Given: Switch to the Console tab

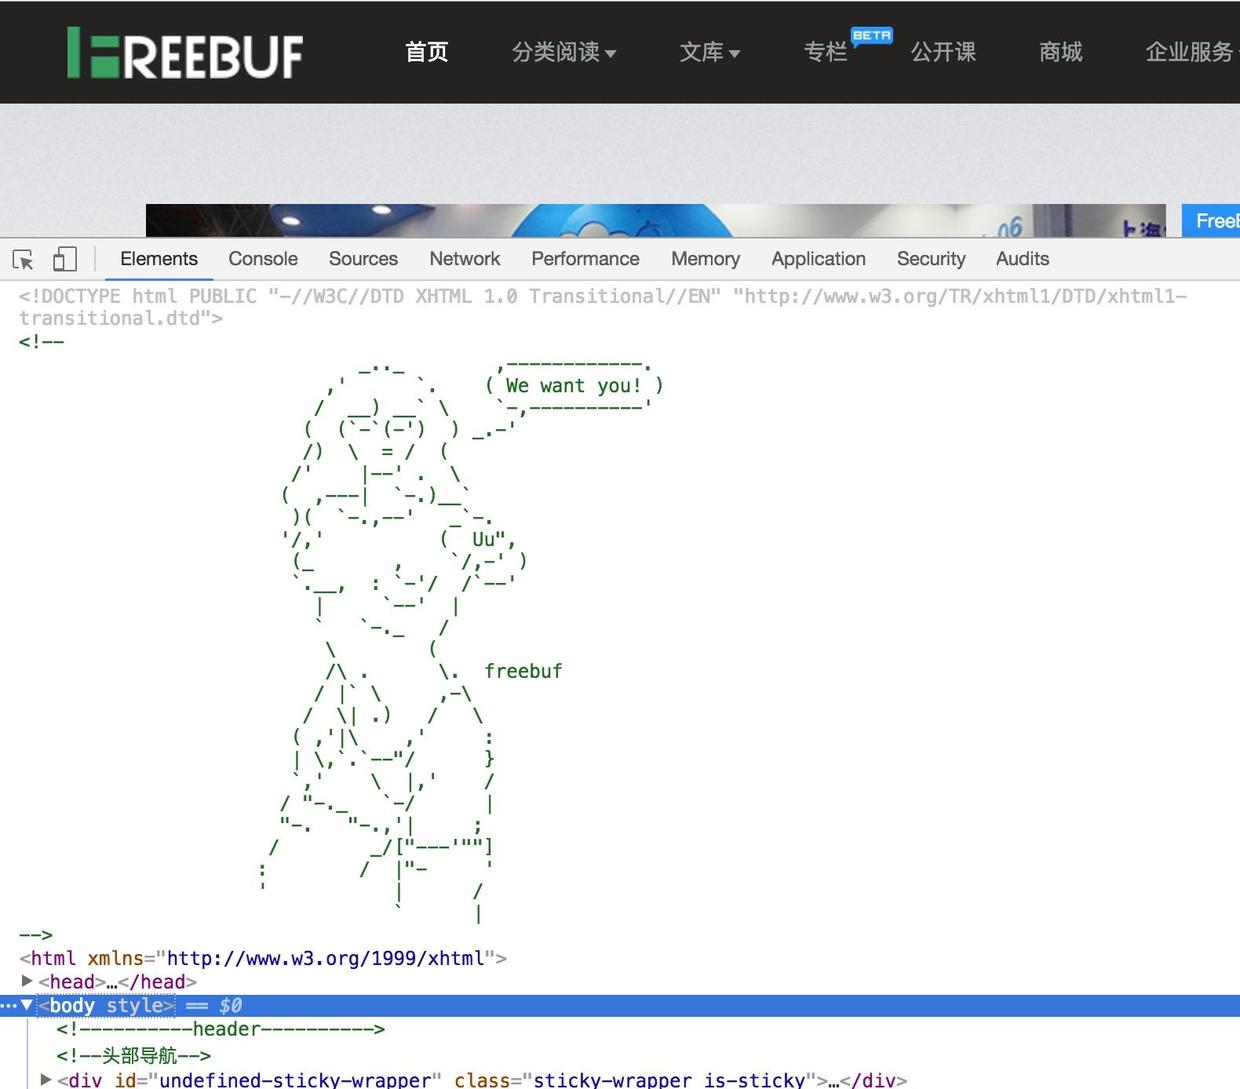Looking at the screenshot, I should [263, 259].
